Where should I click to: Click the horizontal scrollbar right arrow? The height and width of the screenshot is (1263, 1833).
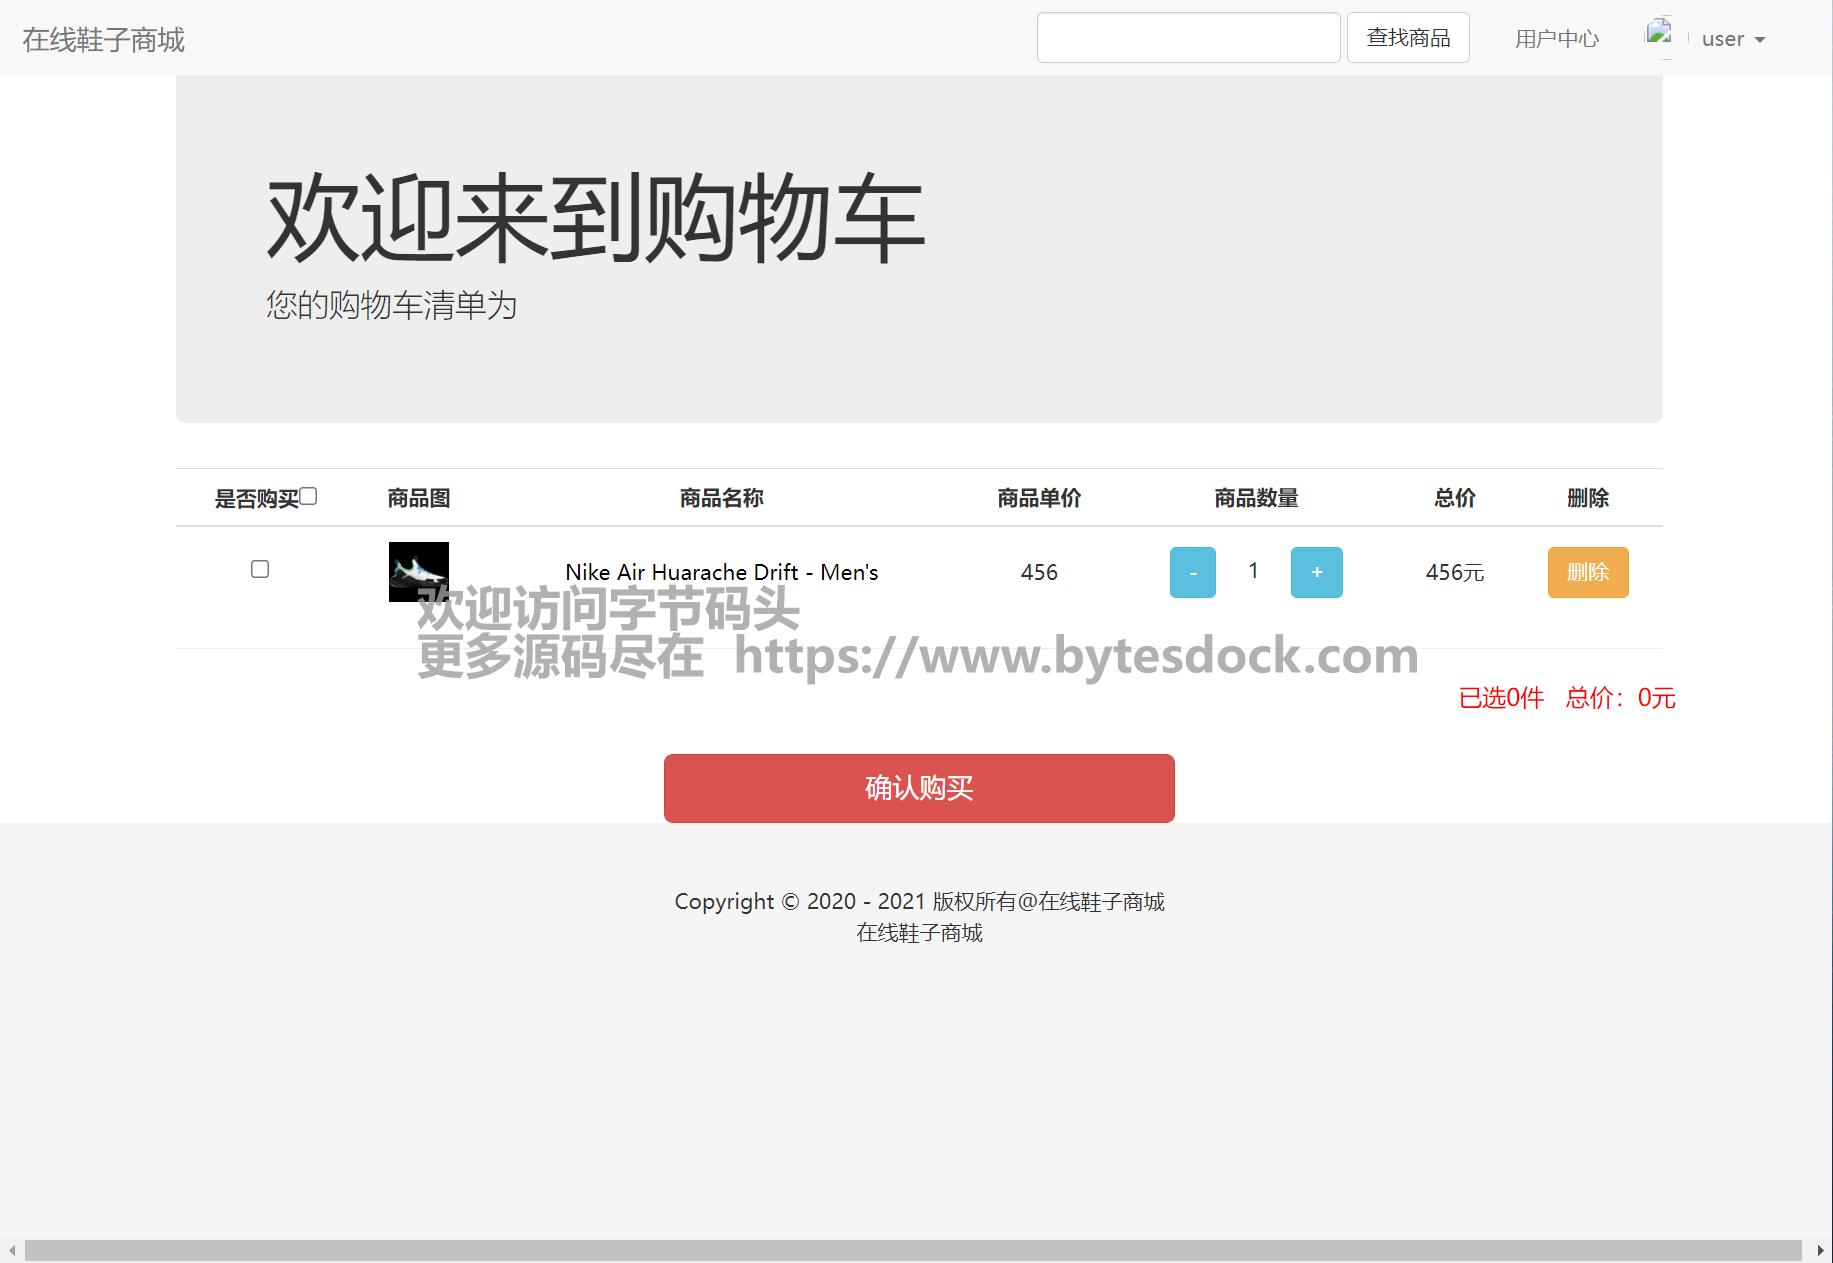(x=1820, y=1251)
